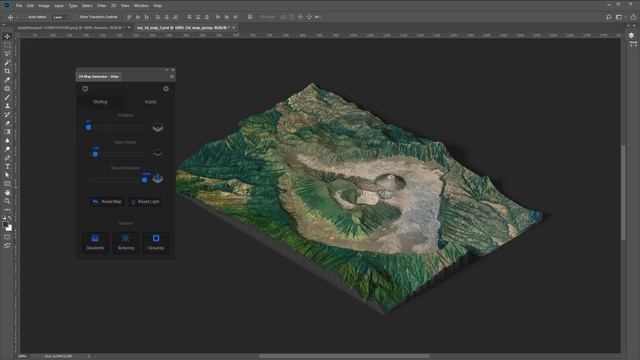Open the Help menu
Viewport: 640px width, 360px height.
click(x=157, y=6)
